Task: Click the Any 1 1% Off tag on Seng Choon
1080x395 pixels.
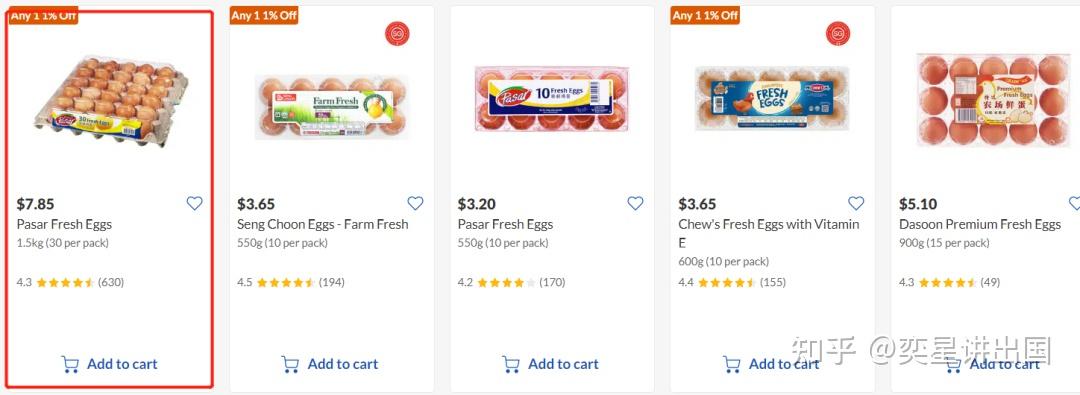Action: pyautogui.click(x=264, y=15)
